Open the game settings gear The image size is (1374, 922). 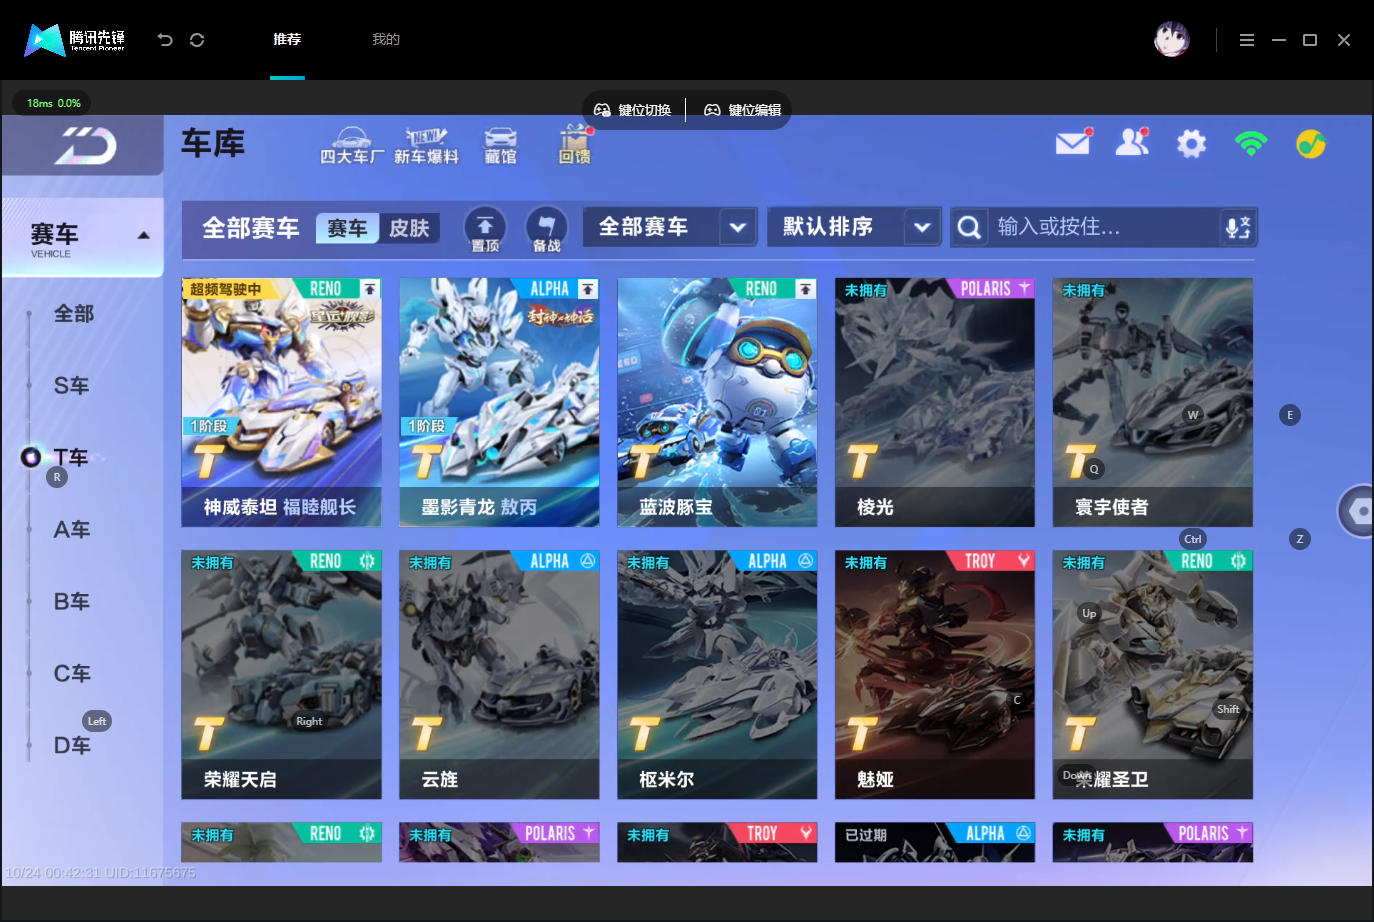1191,144
